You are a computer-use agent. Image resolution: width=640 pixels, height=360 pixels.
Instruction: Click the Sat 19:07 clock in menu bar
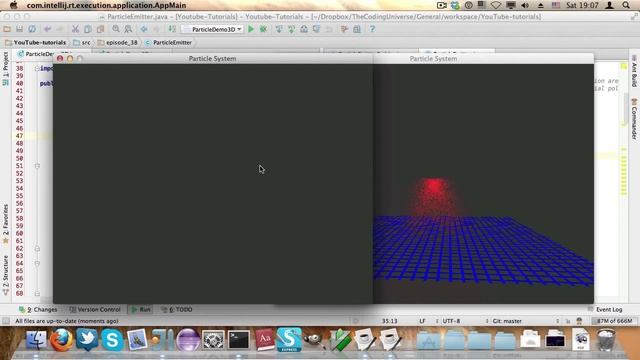[x=582, y=5]
